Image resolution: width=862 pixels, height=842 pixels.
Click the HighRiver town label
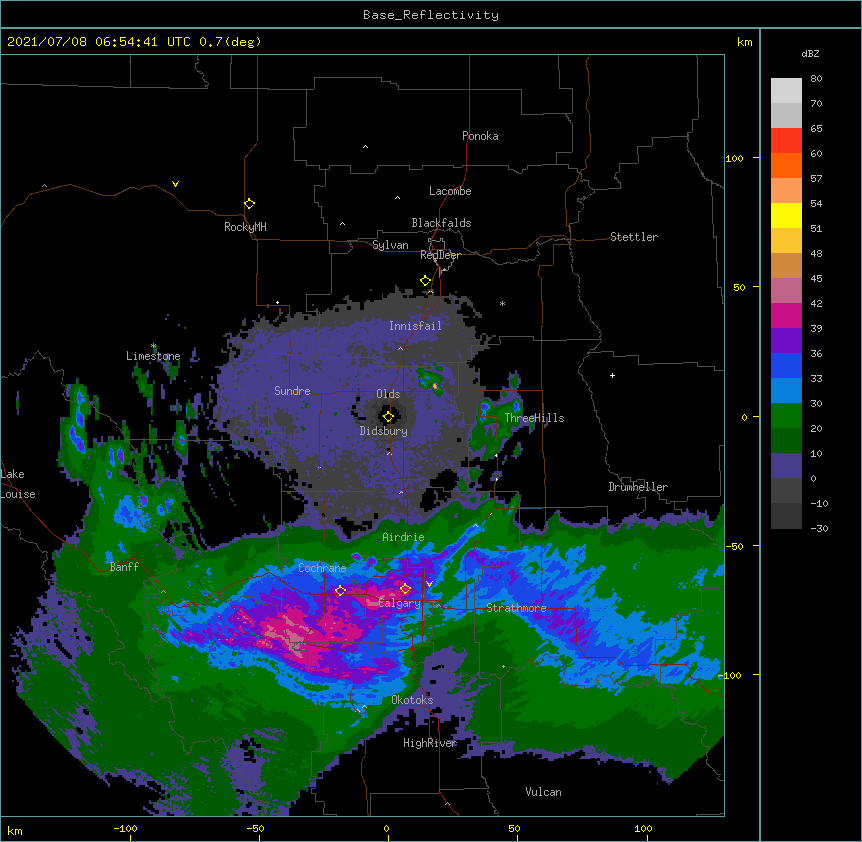pyautogui.click(x=430, y=743)
